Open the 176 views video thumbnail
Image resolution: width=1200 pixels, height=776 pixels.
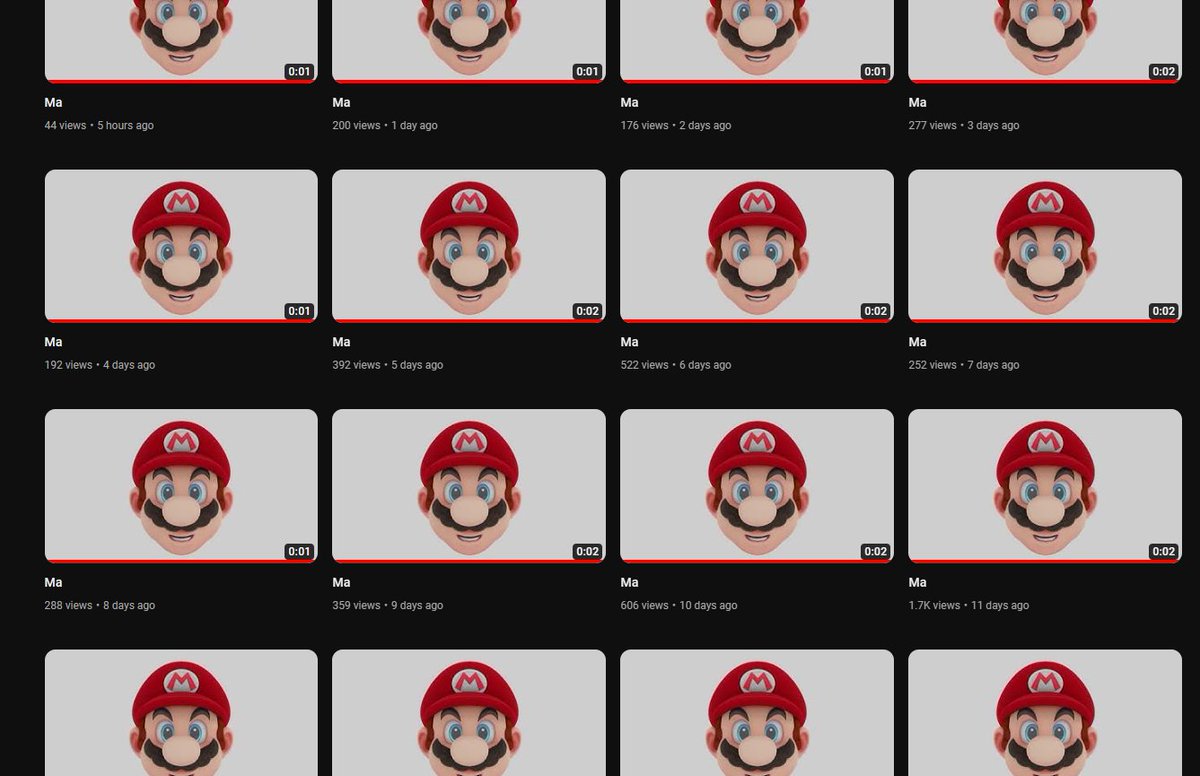tap(756, 40)
